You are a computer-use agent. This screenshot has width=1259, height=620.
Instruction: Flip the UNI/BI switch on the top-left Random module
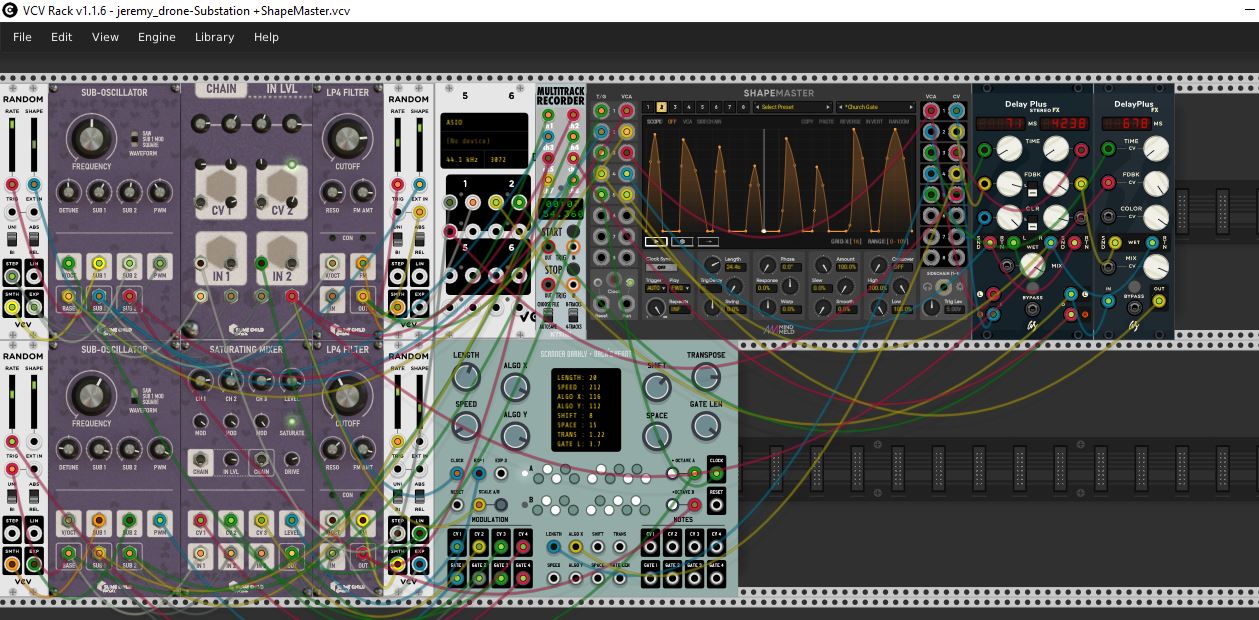coord(14,242)
